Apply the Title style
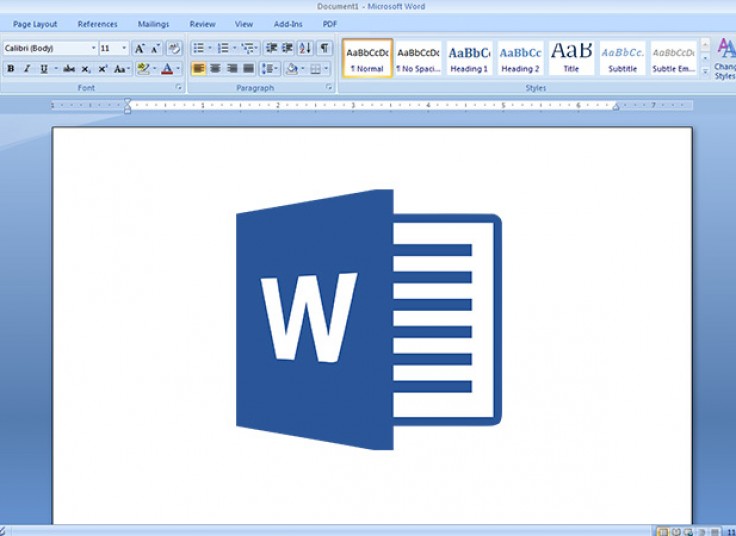This screenshot has height=536, width=736. 571,58
